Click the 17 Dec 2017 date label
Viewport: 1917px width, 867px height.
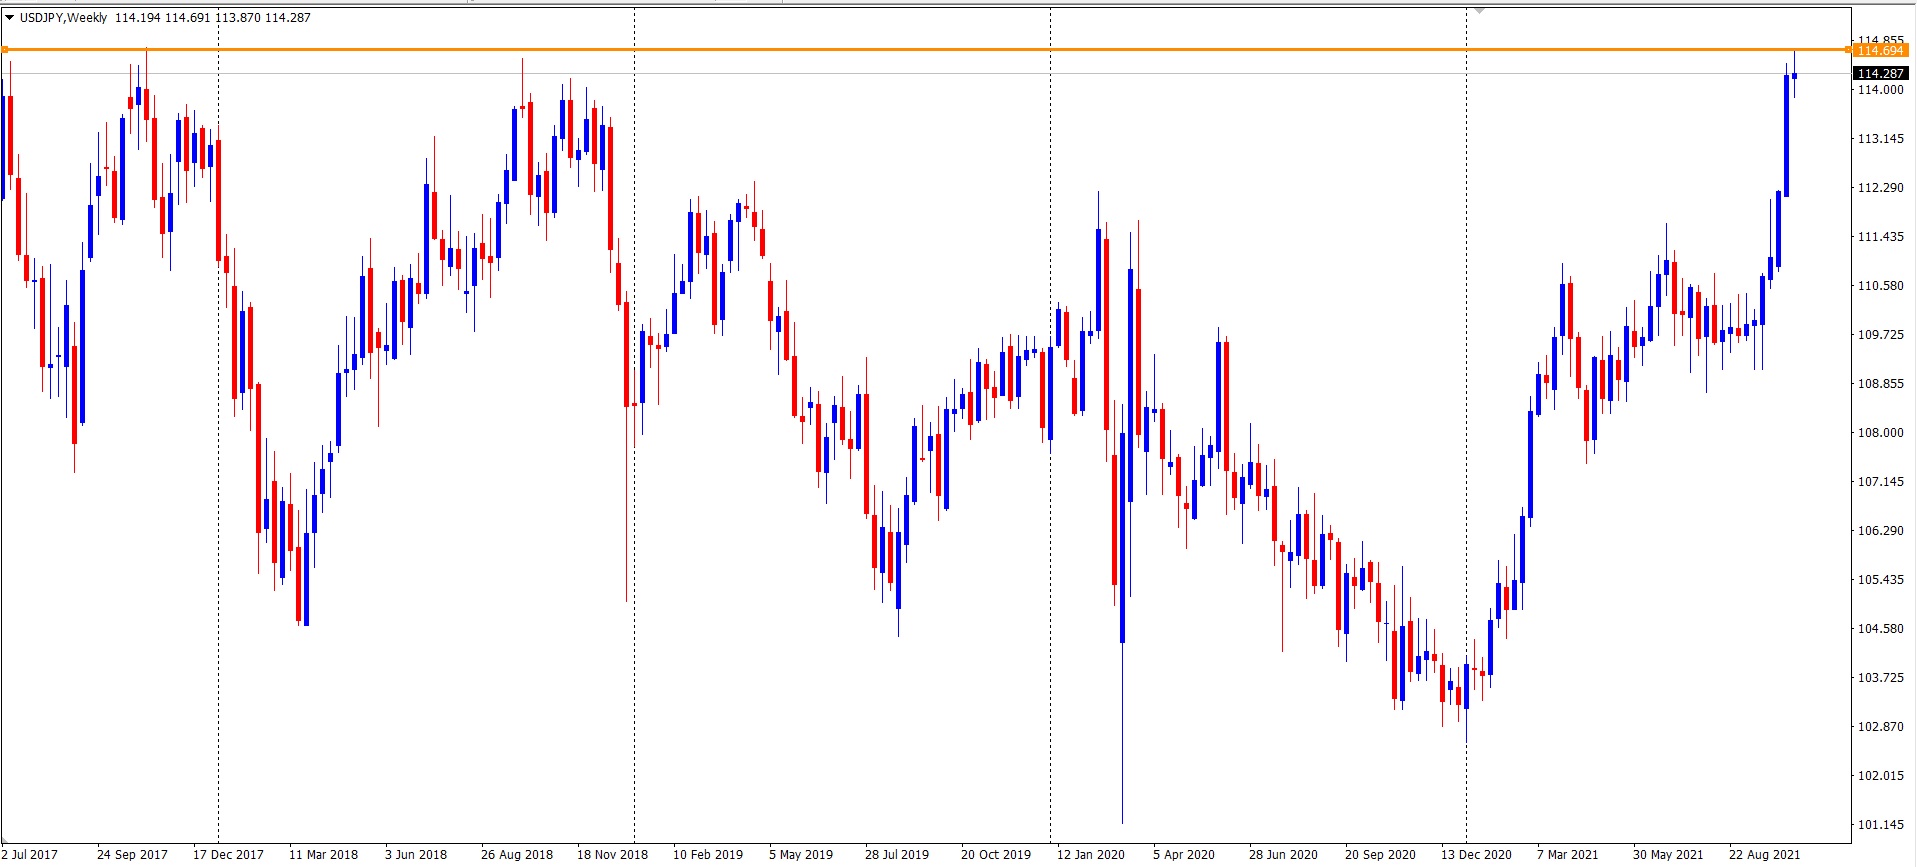tap(228, 854)
